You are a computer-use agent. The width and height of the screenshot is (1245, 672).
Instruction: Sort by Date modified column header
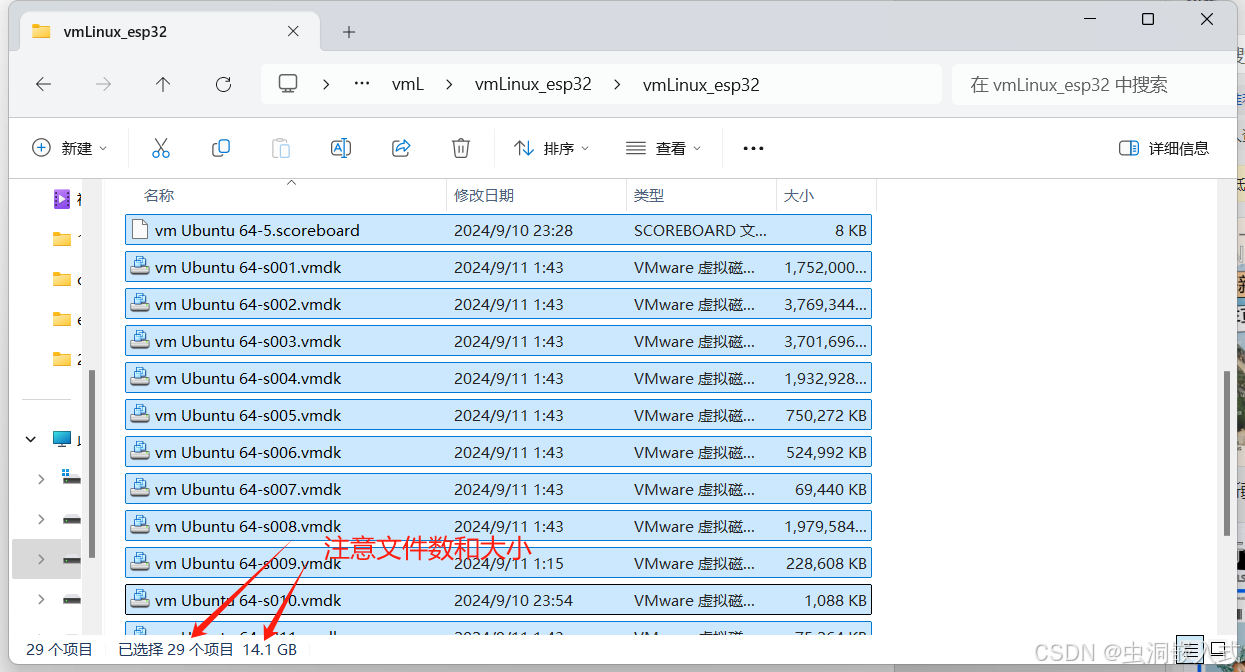pos(536,196)
